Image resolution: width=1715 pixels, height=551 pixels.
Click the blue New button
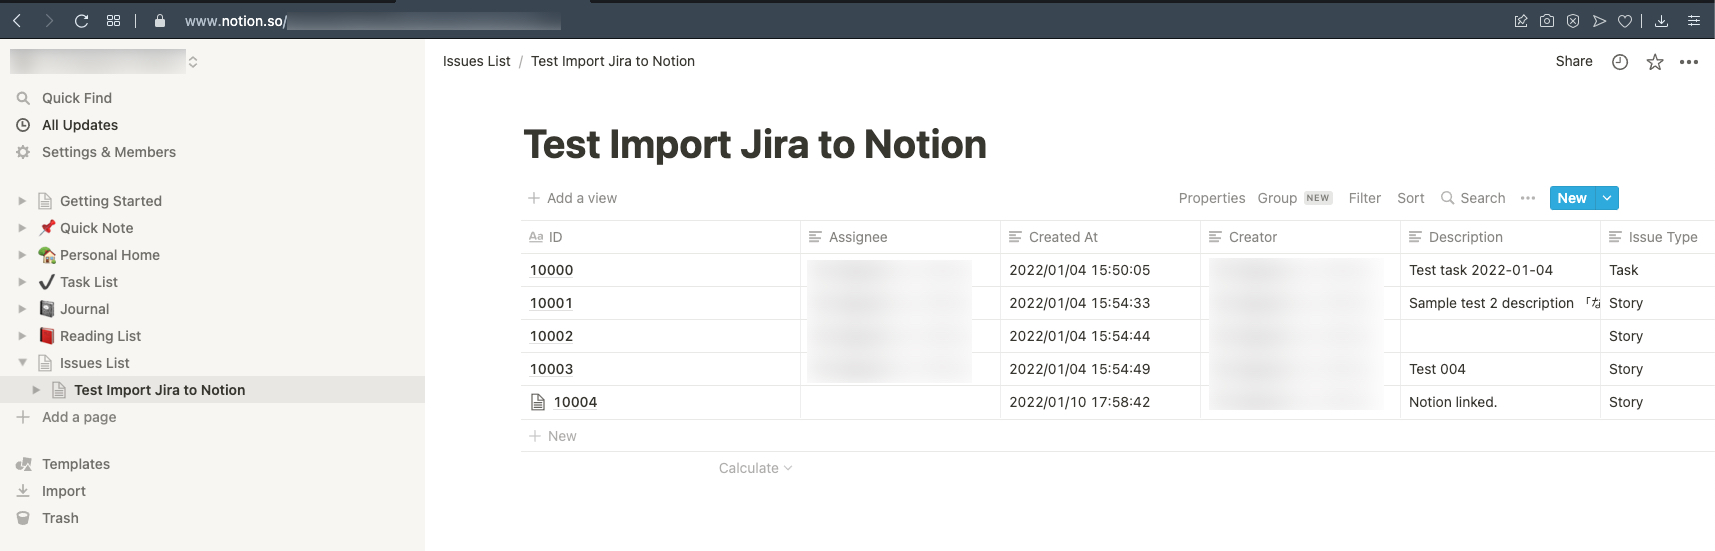1572,198
